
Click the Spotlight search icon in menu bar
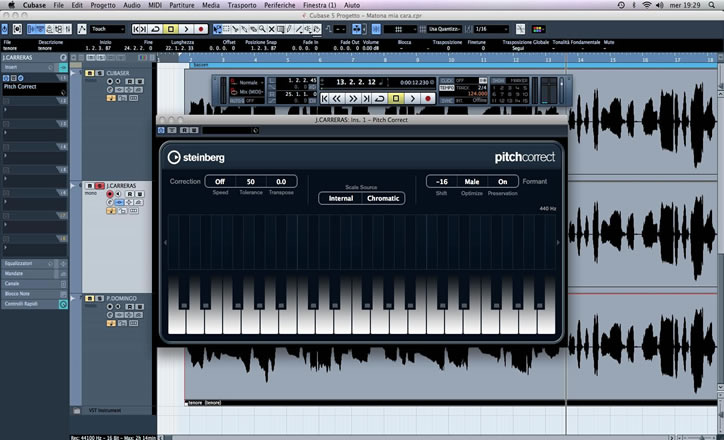[x=712, y=5]
